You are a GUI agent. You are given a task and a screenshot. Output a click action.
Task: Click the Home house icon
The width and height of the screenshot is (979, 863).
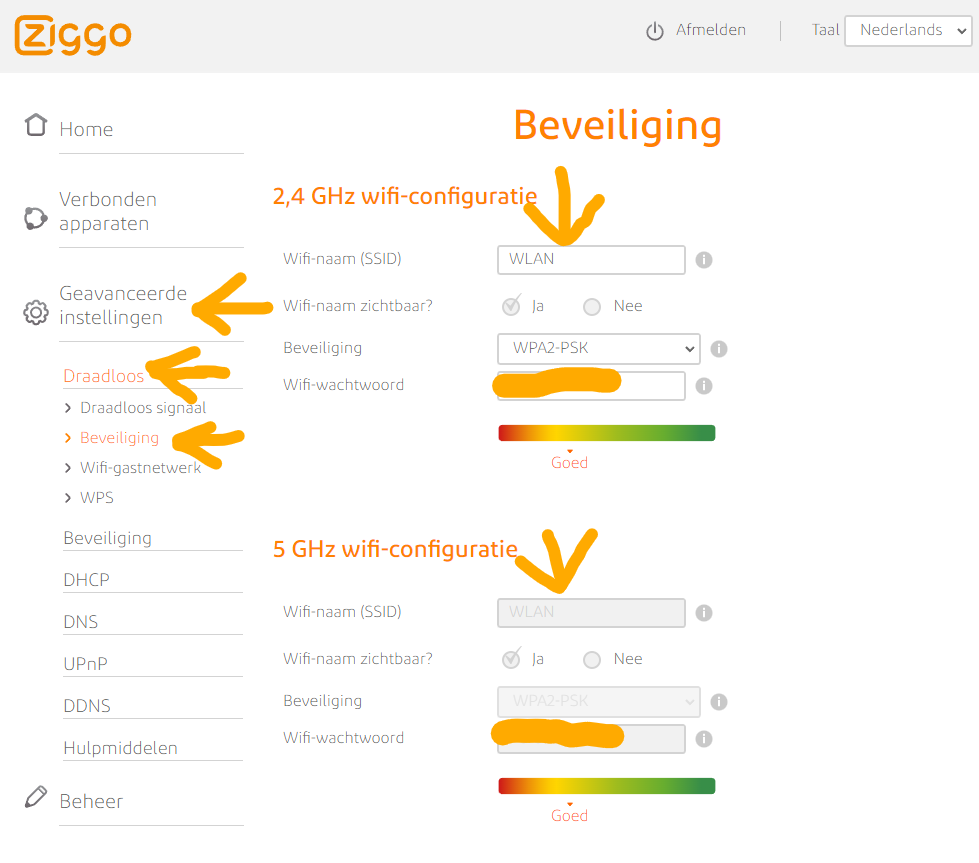(36, 126)
